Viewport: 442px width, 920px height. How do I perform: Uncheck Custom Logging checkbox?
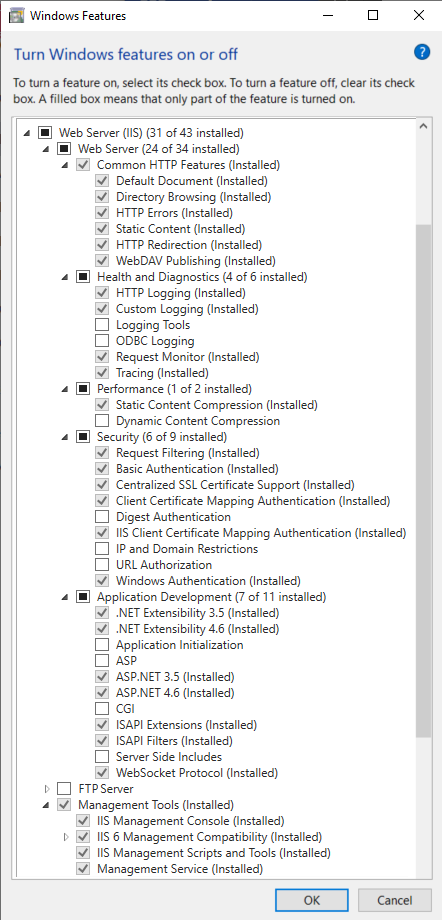point(102,309)
